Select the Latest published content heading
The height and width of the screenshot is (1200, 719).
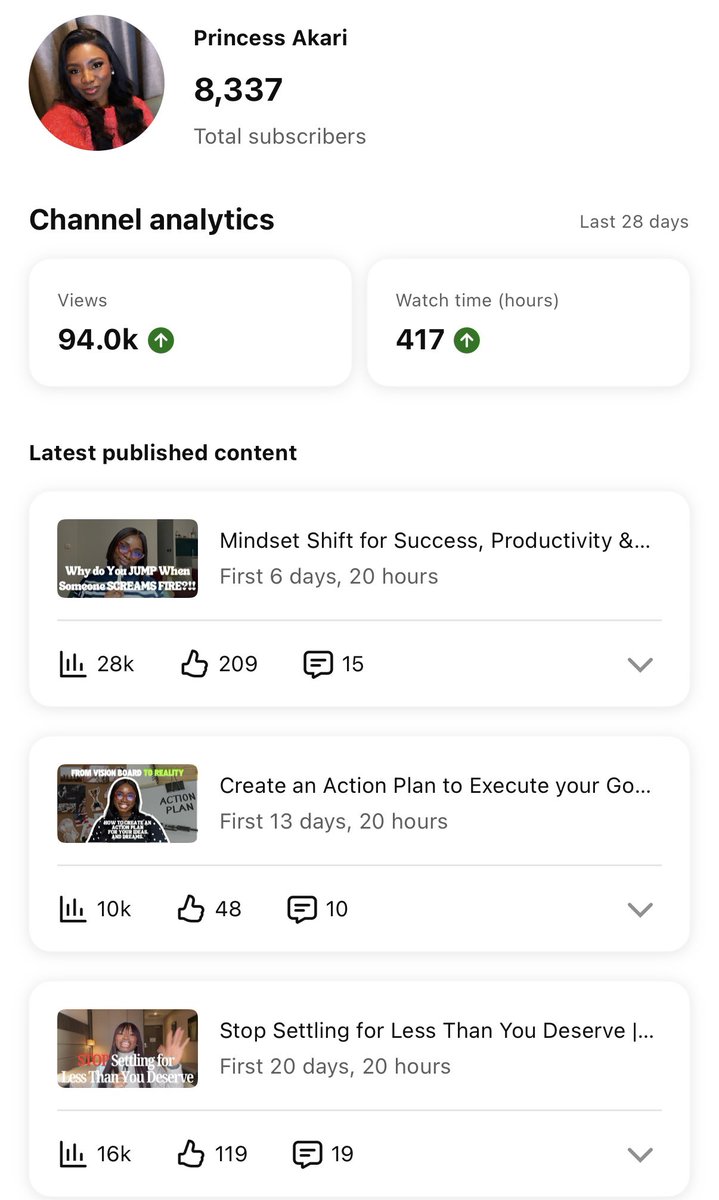(x=163, y=453)
